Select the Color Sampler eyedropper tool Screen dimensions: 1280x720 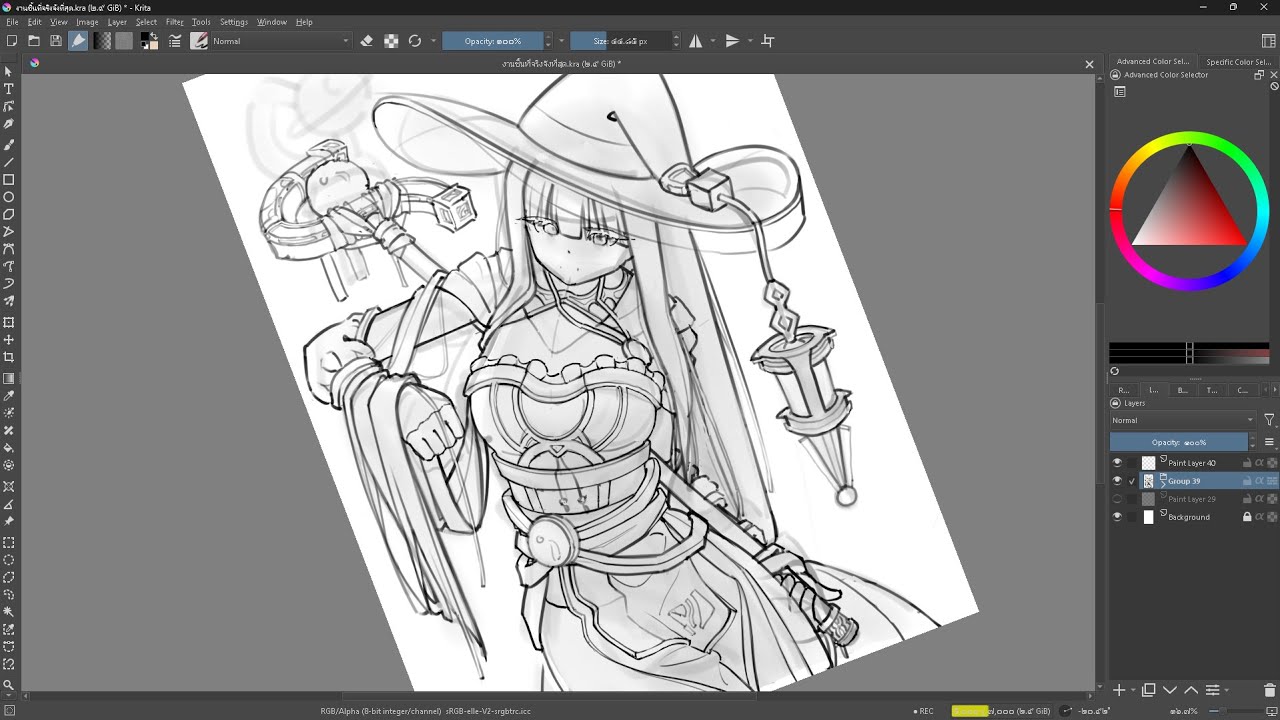9,396
